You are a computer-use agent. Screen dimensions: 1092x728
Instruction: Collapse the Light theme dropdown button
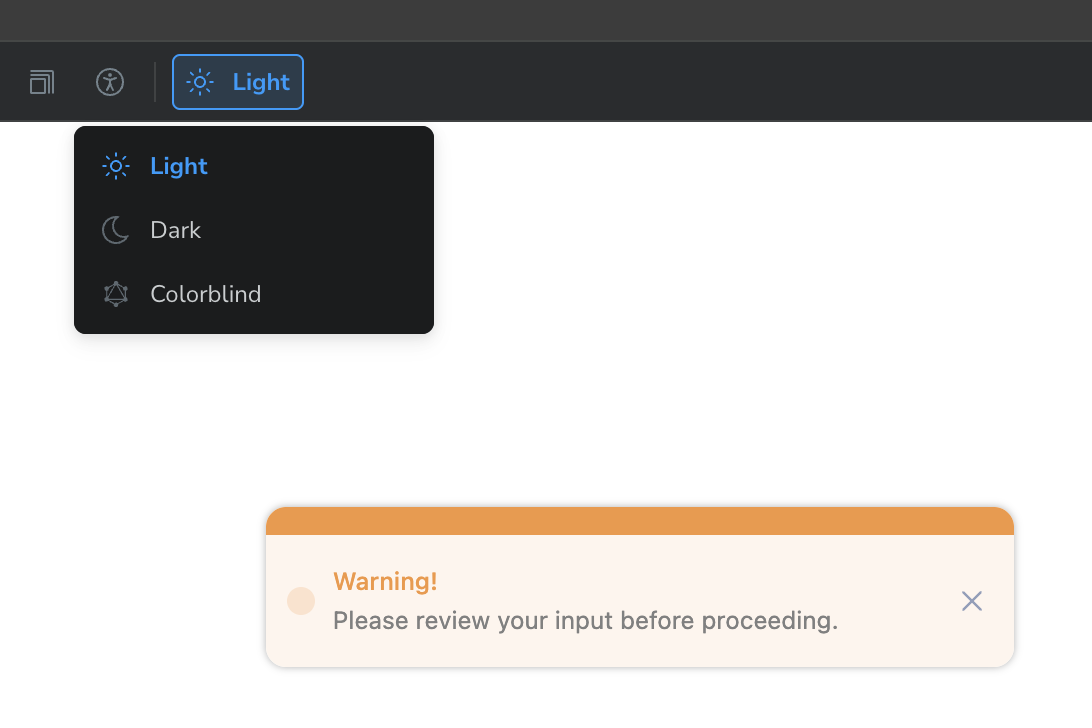(238, 82)
